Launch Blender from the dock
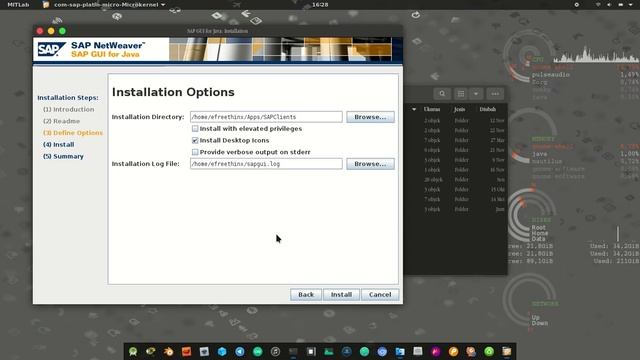 (169, 351)
